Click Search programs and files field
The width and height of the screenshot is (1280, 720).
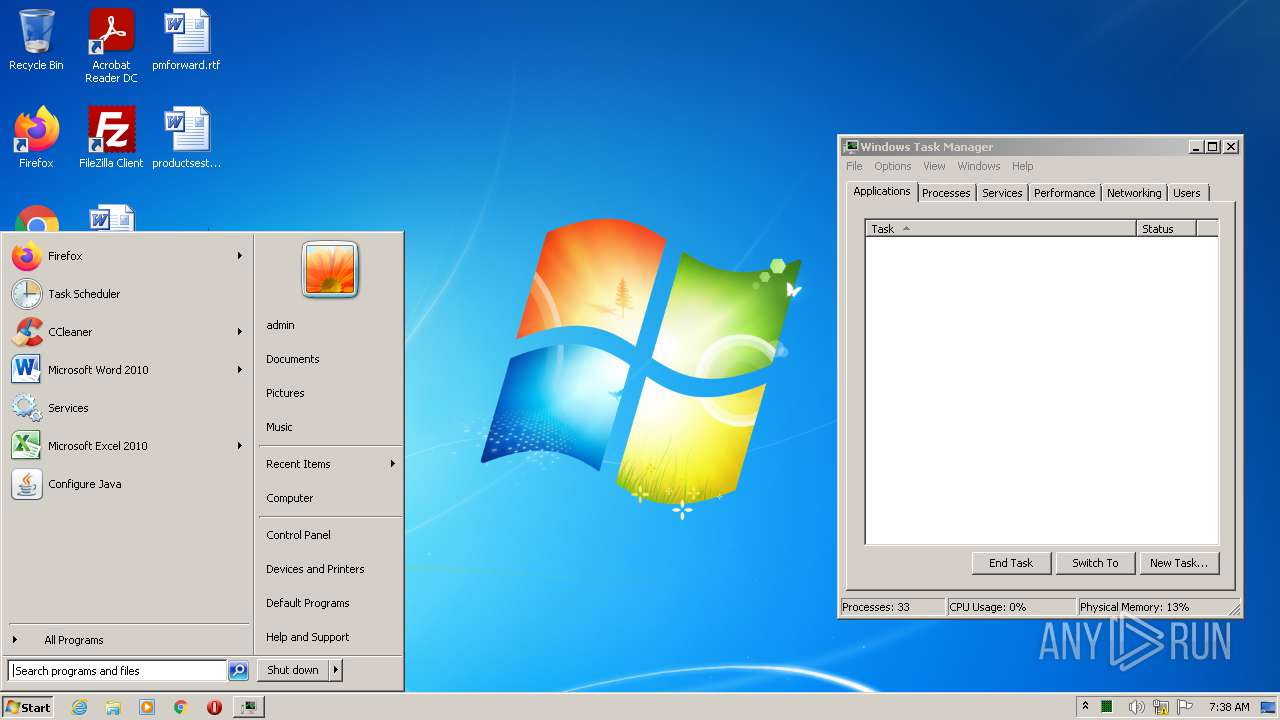pyautogui.click(x=117, y=671)
